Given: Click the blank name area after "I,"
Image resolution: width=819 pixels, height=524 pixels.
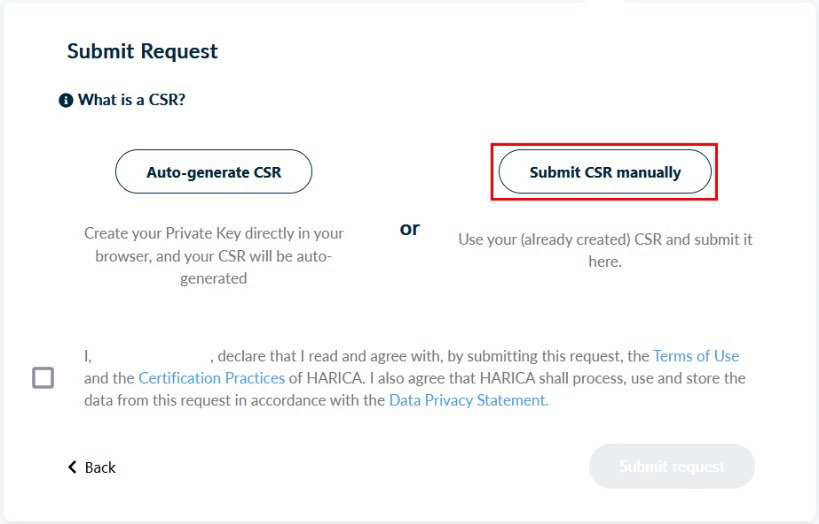Looking at the screenshot, I should pyautogui.click(x=153, y=356).
